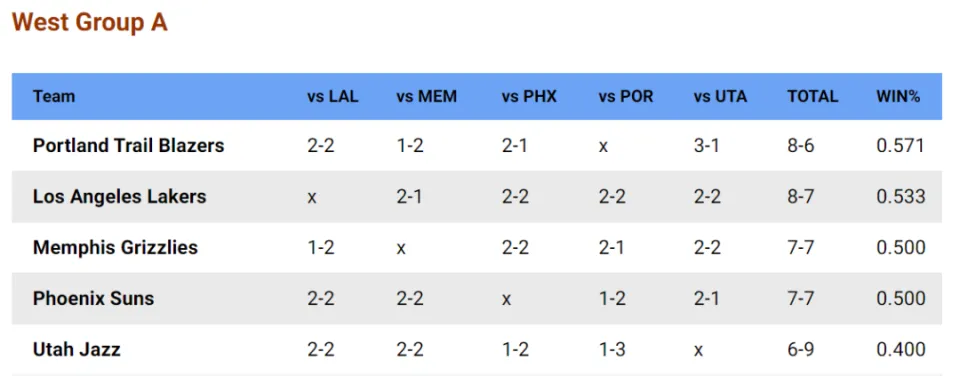Click the vs POR column header

point(626,96)
